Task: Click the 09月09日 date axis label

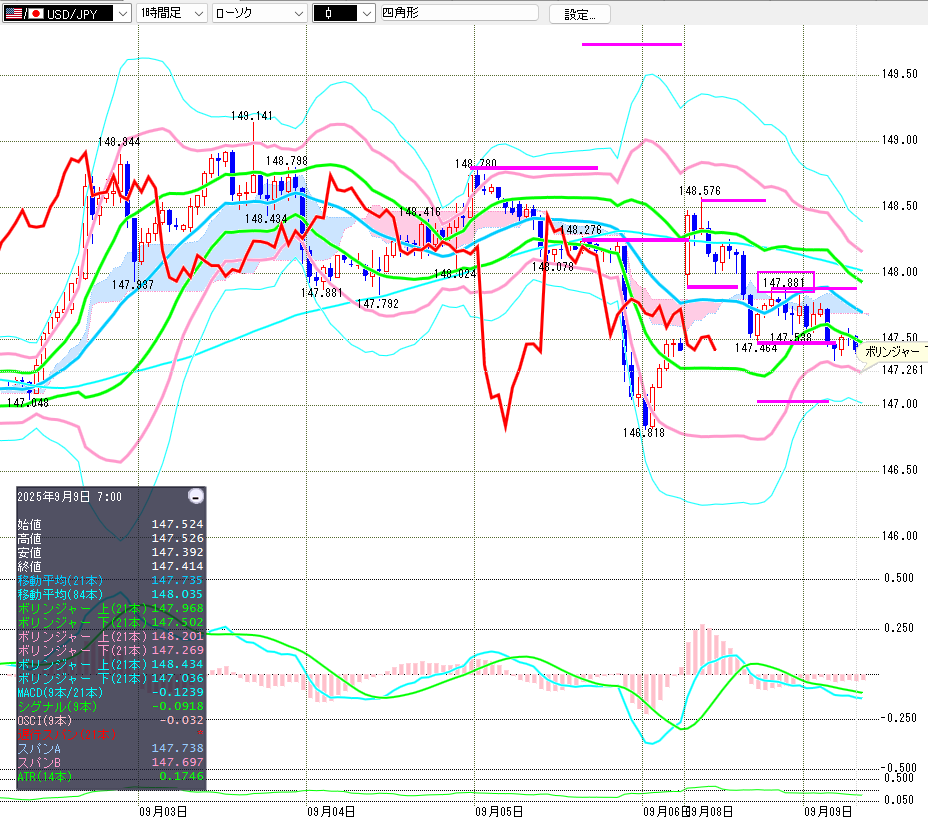Action: tap(828, 812)
